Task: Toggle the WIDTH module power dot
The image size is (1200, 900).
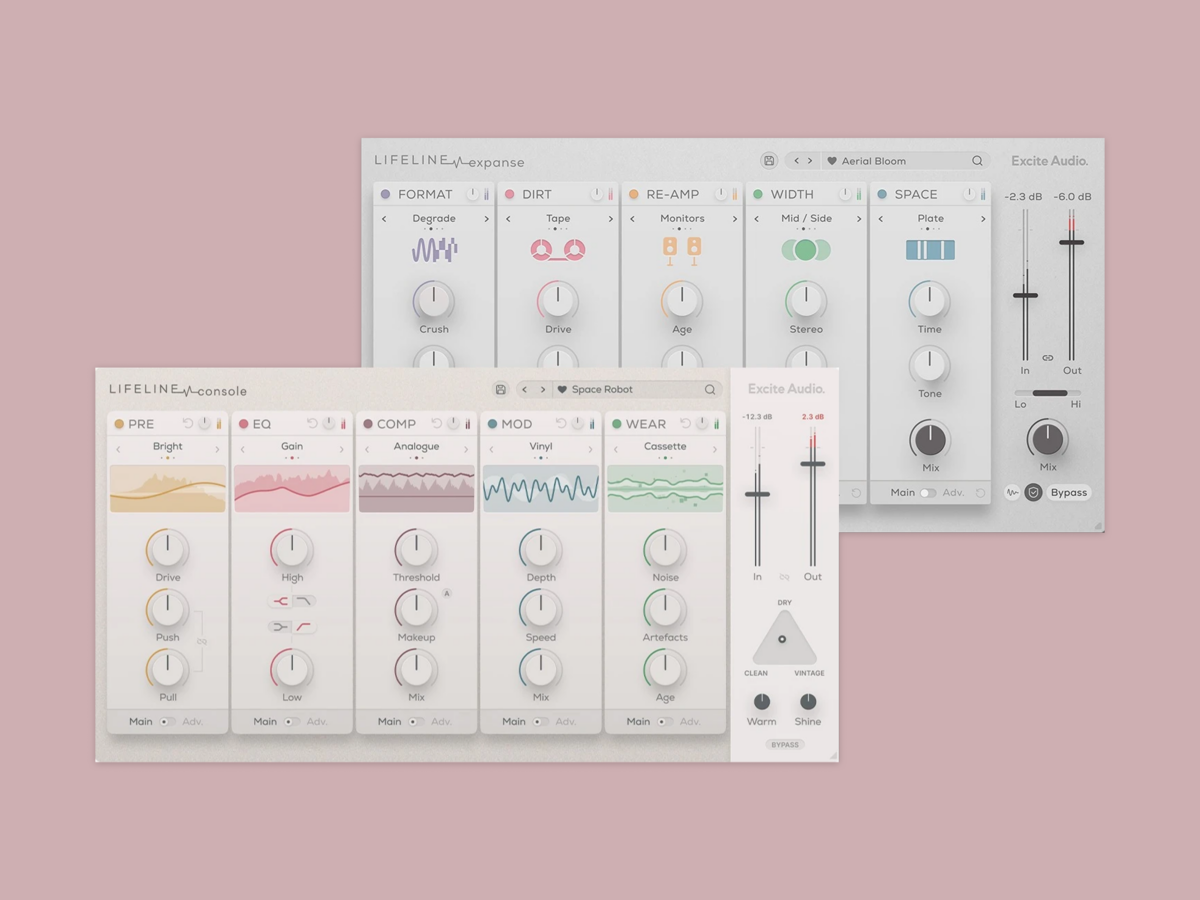Action: pyautogui.click(x=758, y=194)
